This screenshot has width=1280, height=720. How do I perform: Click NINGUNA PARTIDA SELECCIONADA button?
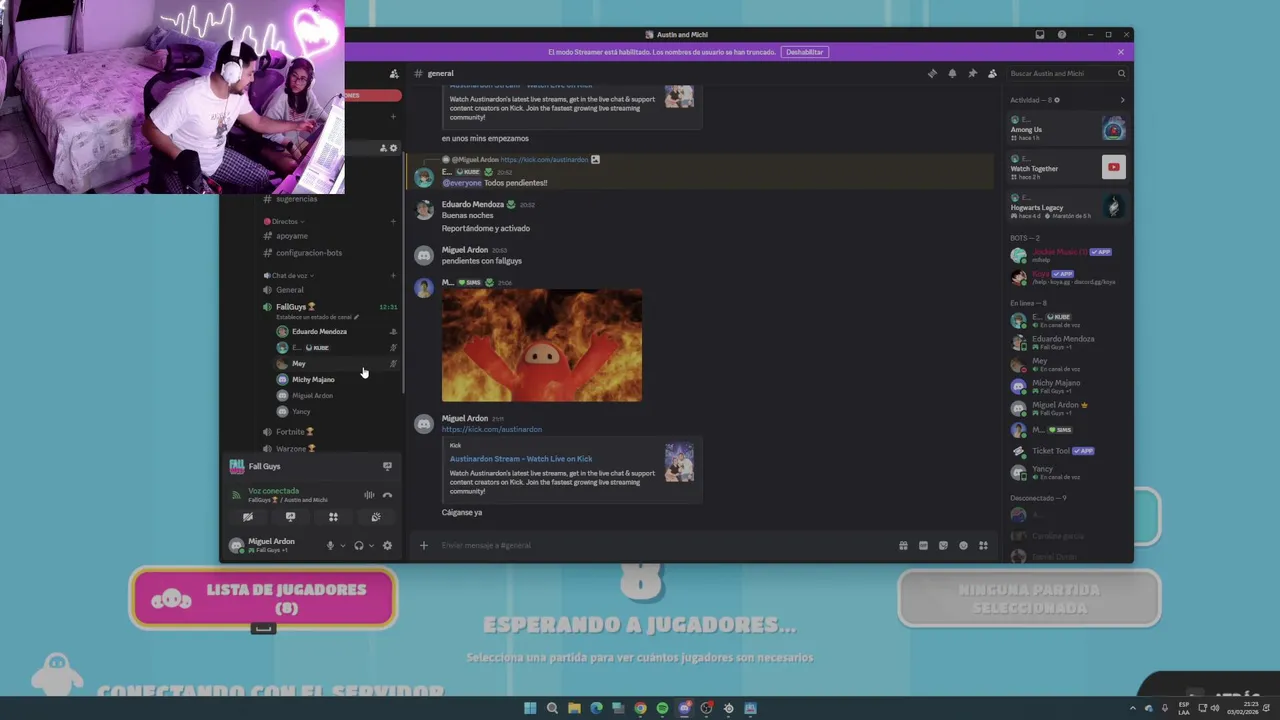[1029, 598]
